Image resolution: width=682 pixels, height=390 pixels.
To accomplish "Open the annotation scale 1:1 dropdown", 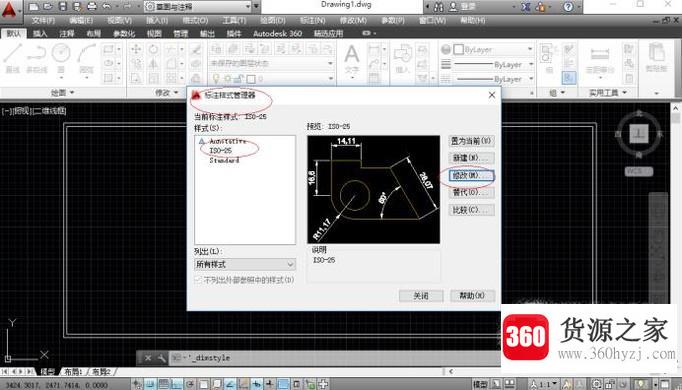I will point(544,384).
